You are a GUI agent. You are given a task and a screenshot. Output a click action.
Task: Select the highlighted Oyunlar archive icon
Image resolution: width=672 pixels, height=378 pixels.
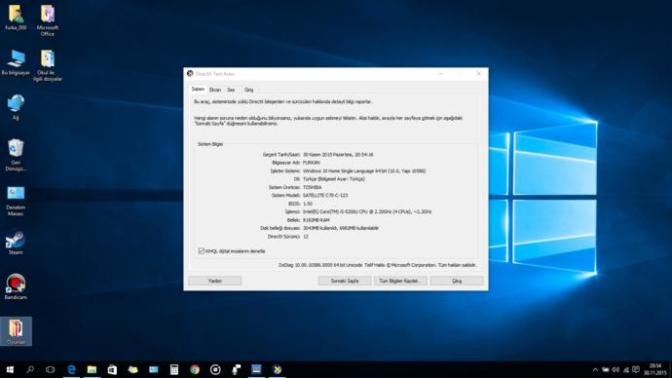pyautogui.click(x=16, y=331)
